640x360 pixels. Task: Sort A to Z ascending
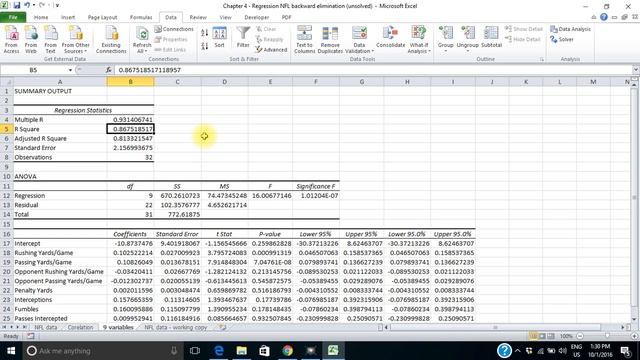[x=204, y=33]
